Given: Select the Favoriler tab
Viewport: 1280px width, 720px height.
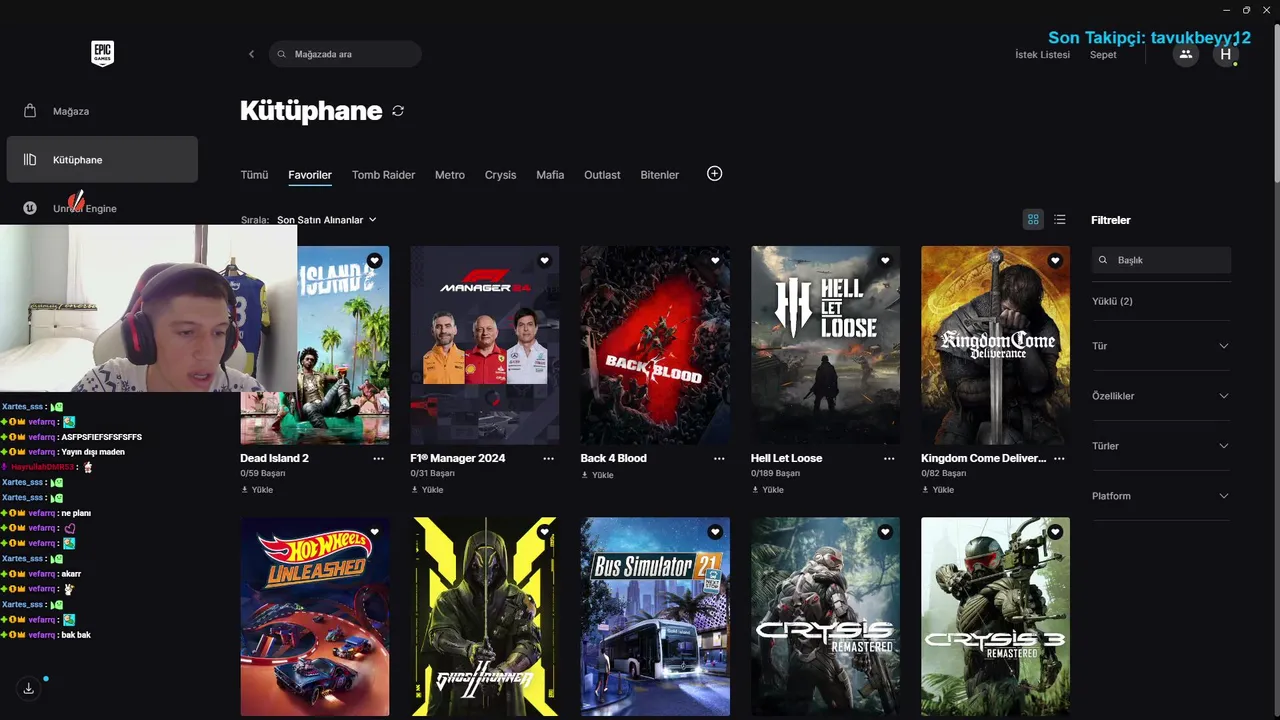Looking at the screenshot, I should pos(310,175).
